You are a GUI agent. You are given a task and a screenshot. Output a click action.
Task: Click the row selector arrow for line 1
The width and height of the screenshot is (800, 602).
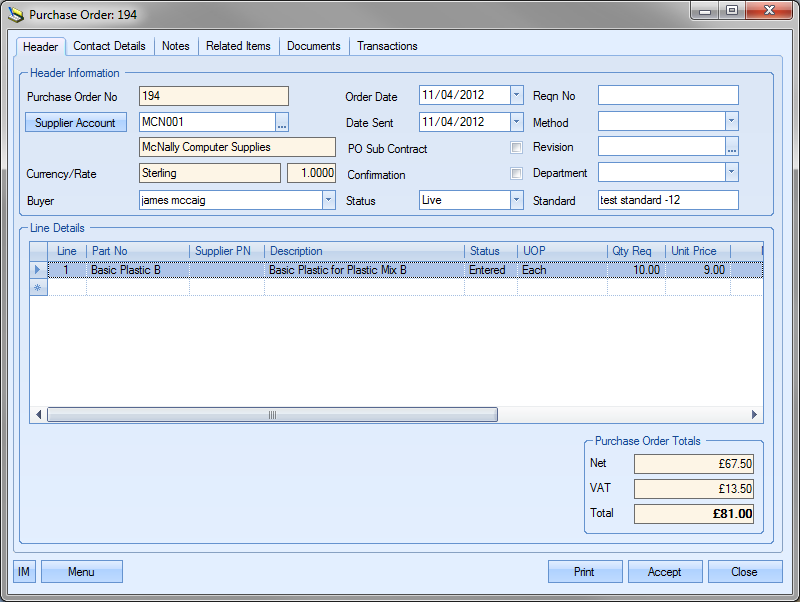[39, 270]
